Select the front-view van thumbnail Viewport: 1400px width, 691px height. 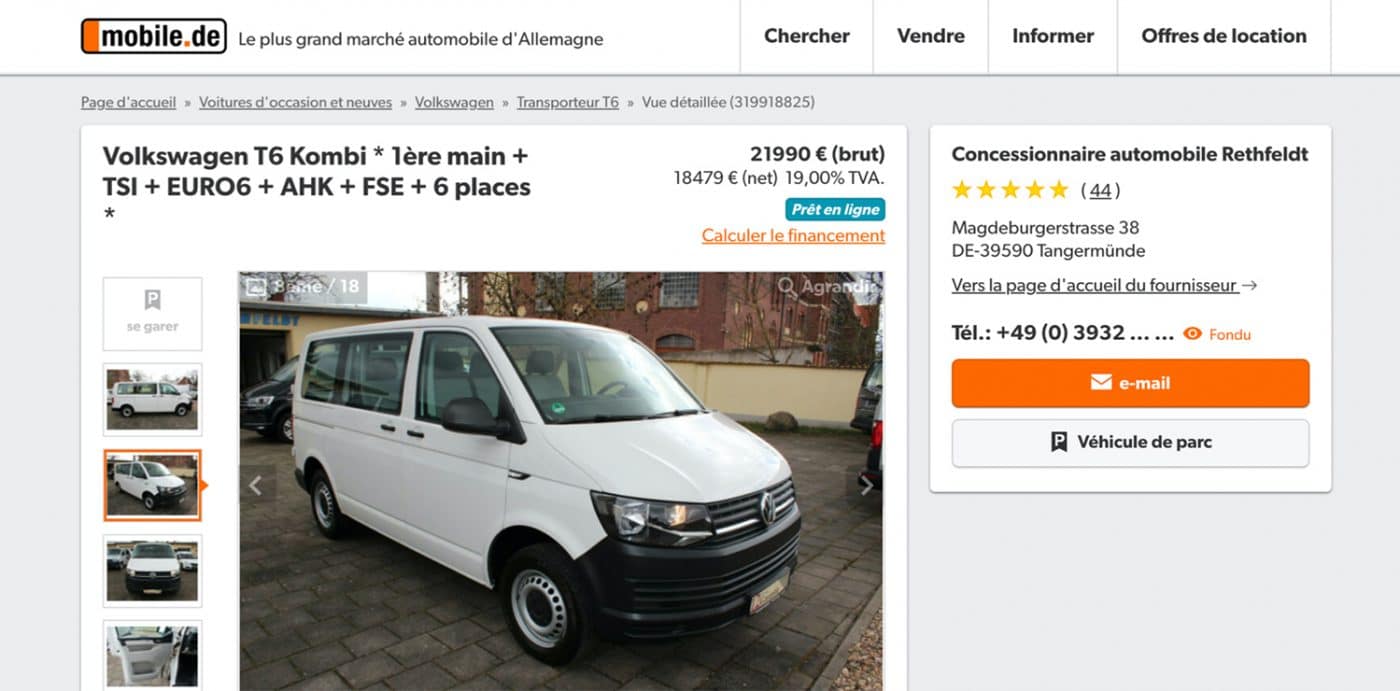tap(152, 571)
